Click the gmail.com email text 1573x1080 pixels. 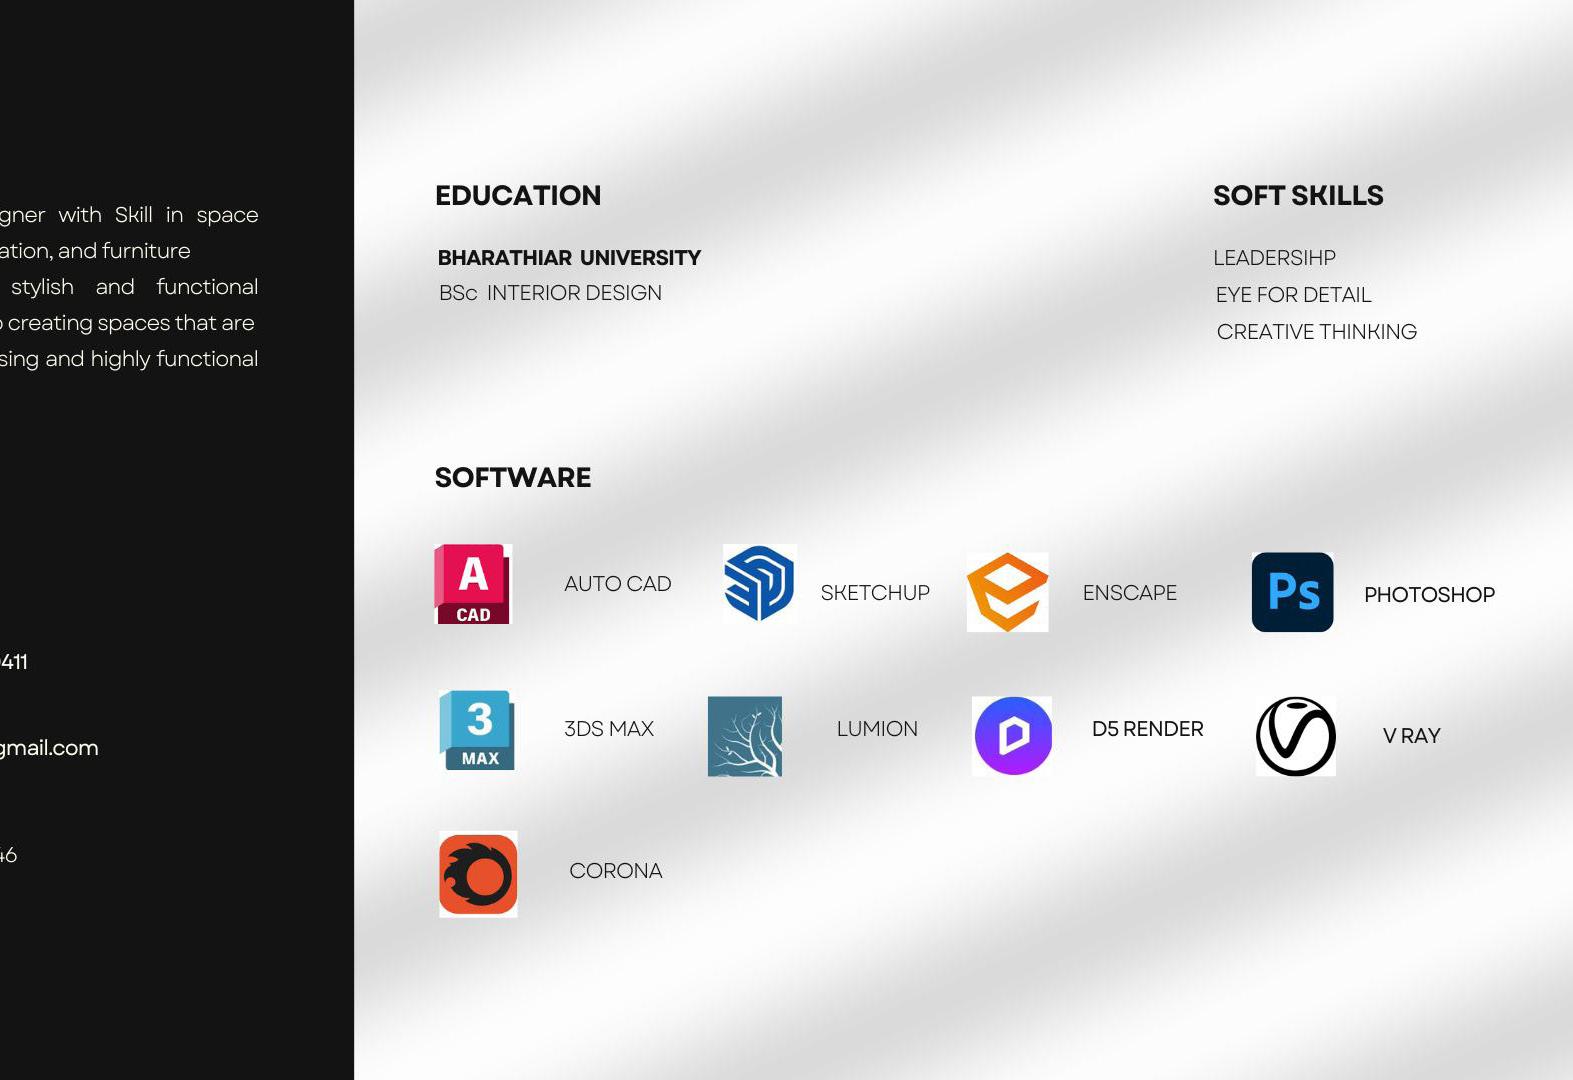[49, 748]
